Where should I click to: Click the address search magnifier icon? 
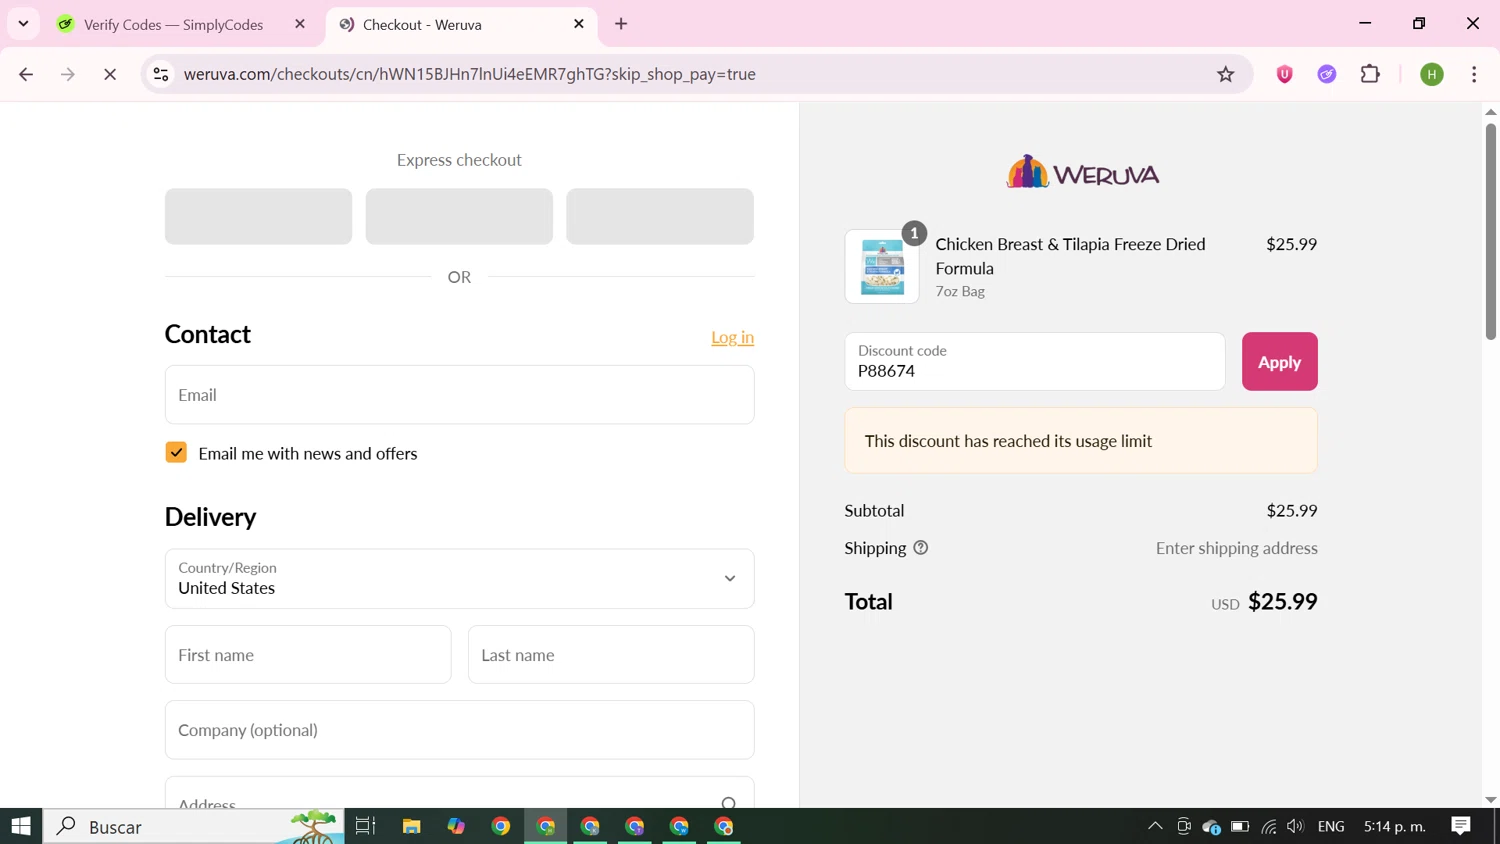(729, 802)
